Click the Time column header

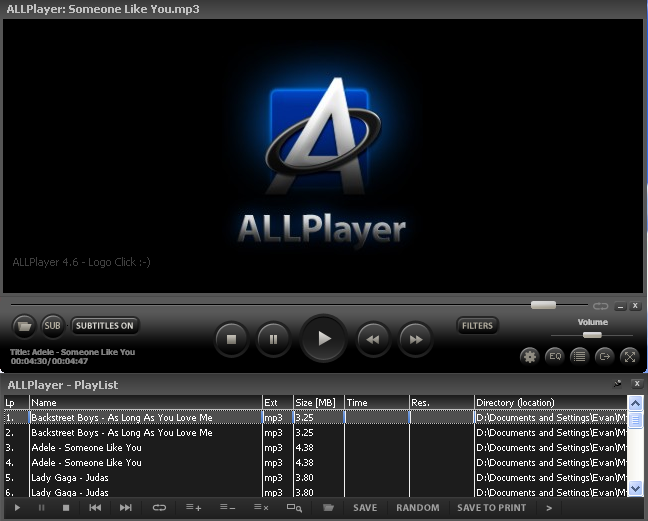[x=376, y=402]
